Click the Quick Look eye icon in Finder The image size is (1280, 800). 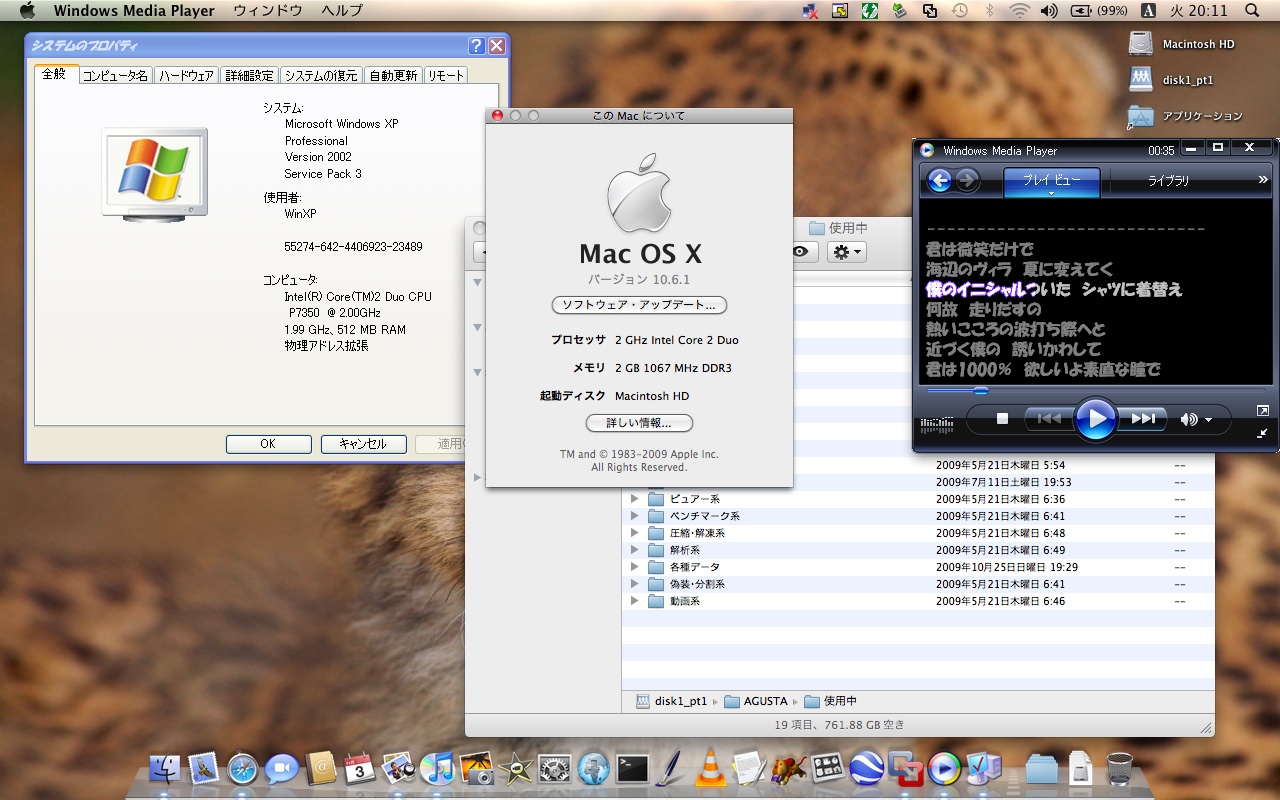pyautogui.click(x=800, y=252)
